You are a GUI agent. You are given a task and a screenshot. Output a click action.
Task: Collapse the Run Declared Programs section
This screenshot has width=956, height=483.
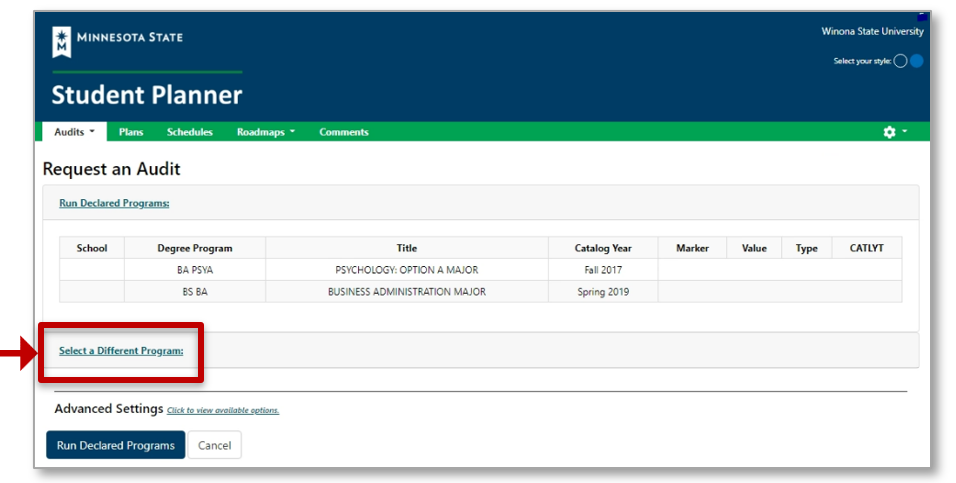114,203
